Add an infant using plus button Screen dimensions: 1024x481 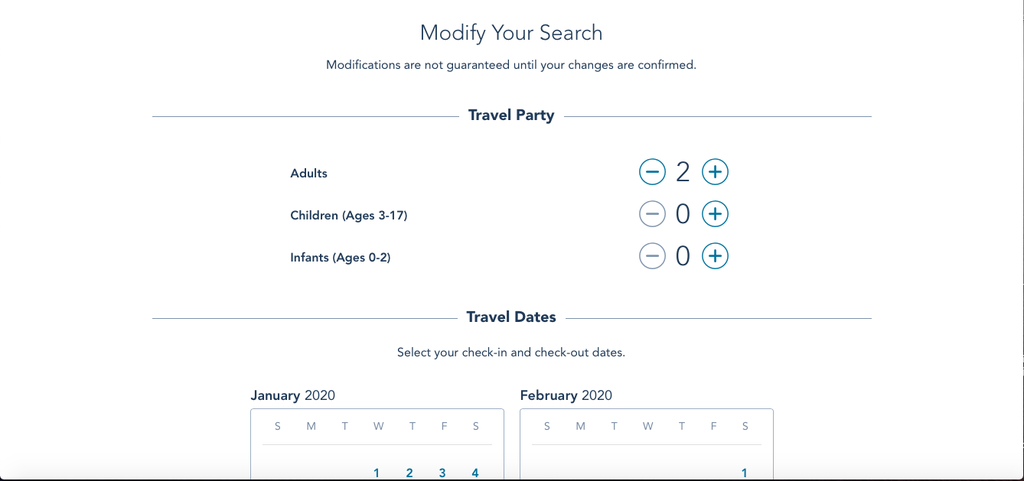pyautogui.click(x=714, y=256)
